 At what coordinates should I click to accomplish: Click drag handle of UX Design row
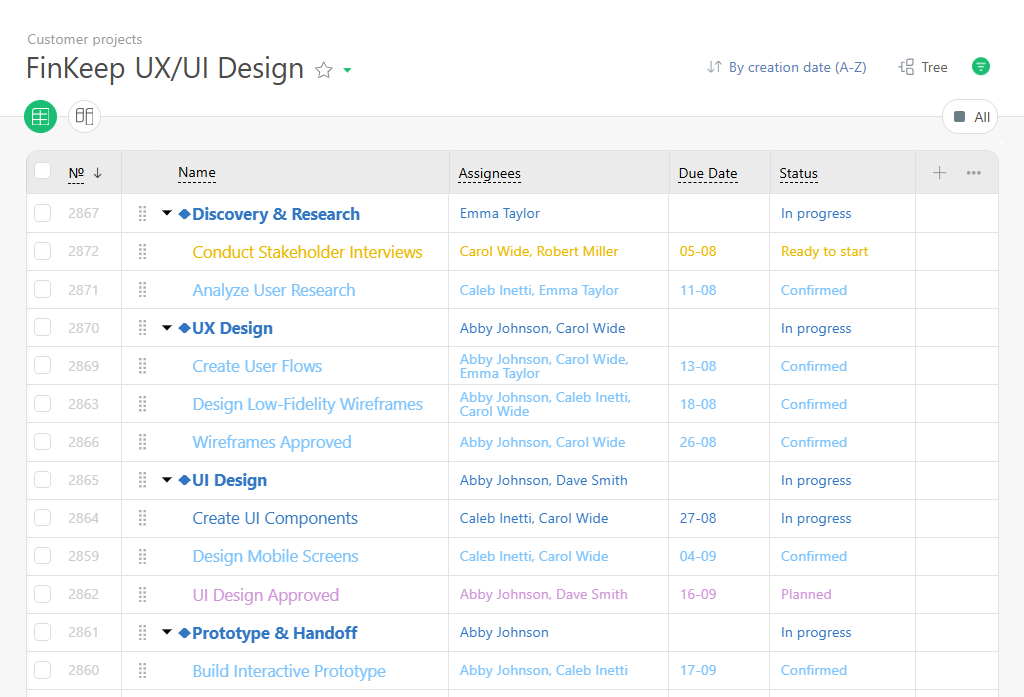coord(142,328)
